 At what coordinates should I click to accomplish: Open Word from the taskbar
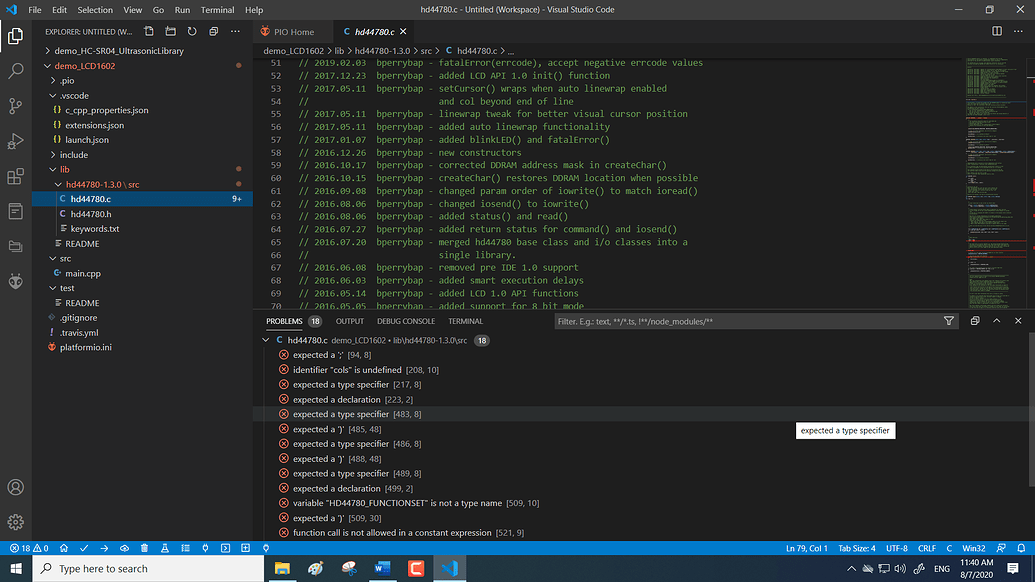[x=382, y=568]
